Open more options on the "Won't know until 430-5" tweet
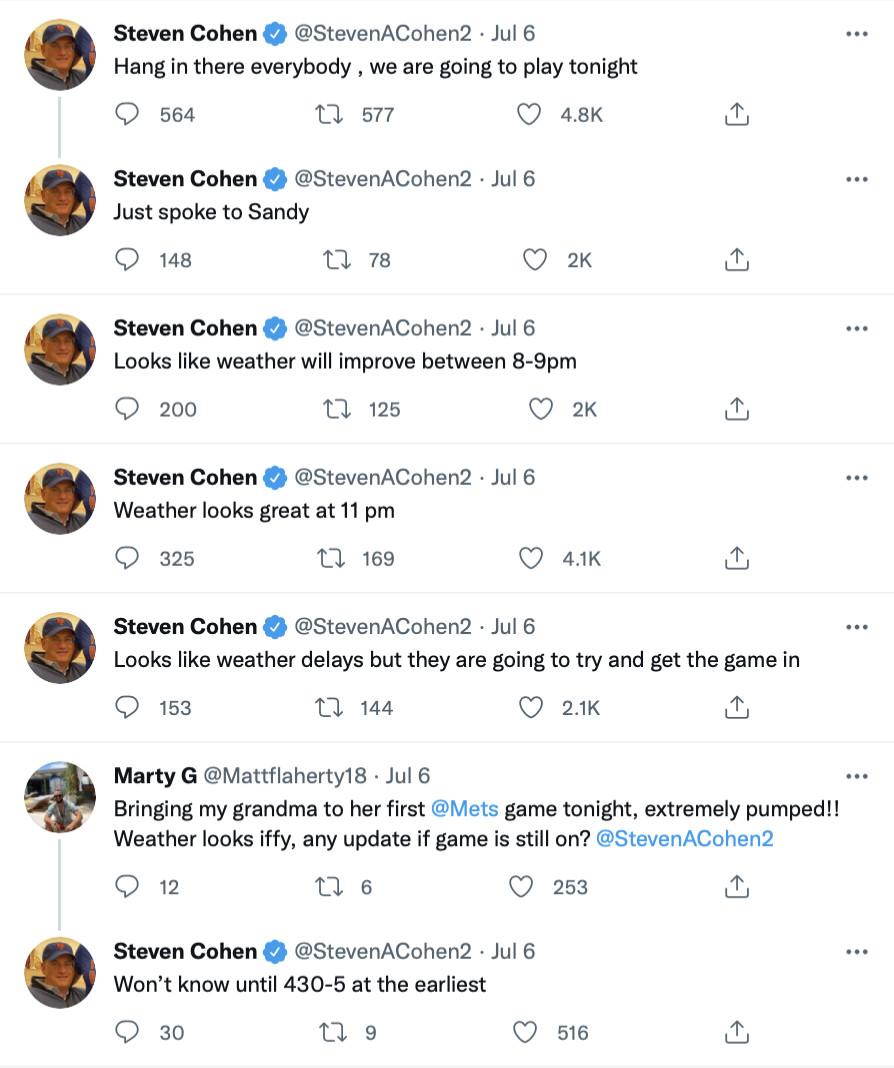This screenshot has height=1068, width=894. (856, 952)
